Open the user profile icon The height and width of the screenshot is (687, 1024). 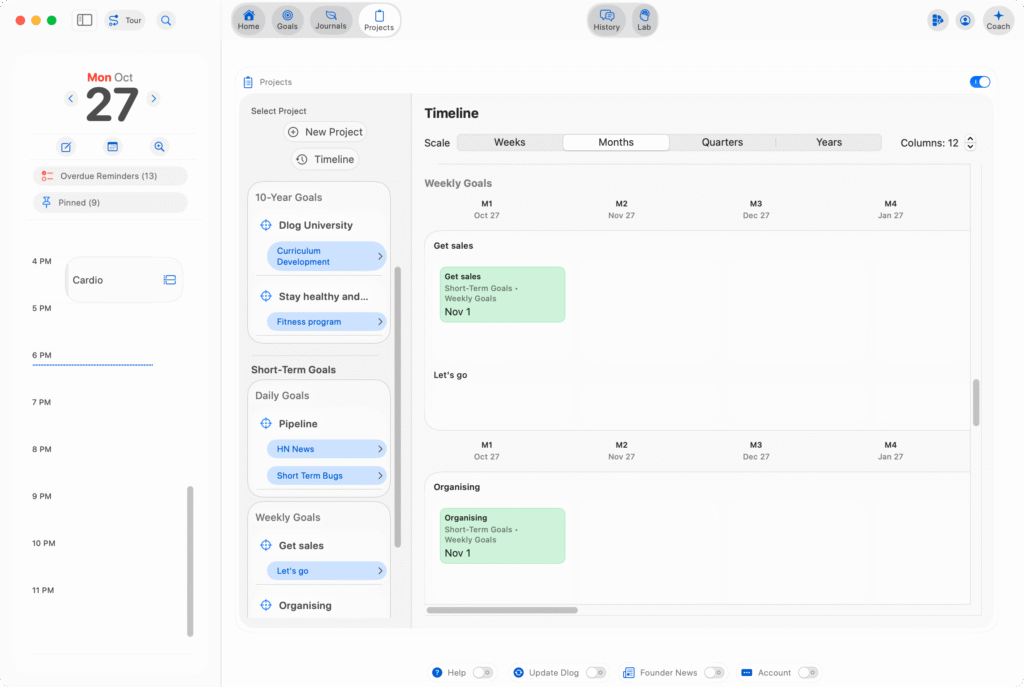pyautogui.click(x=965, y=20)
